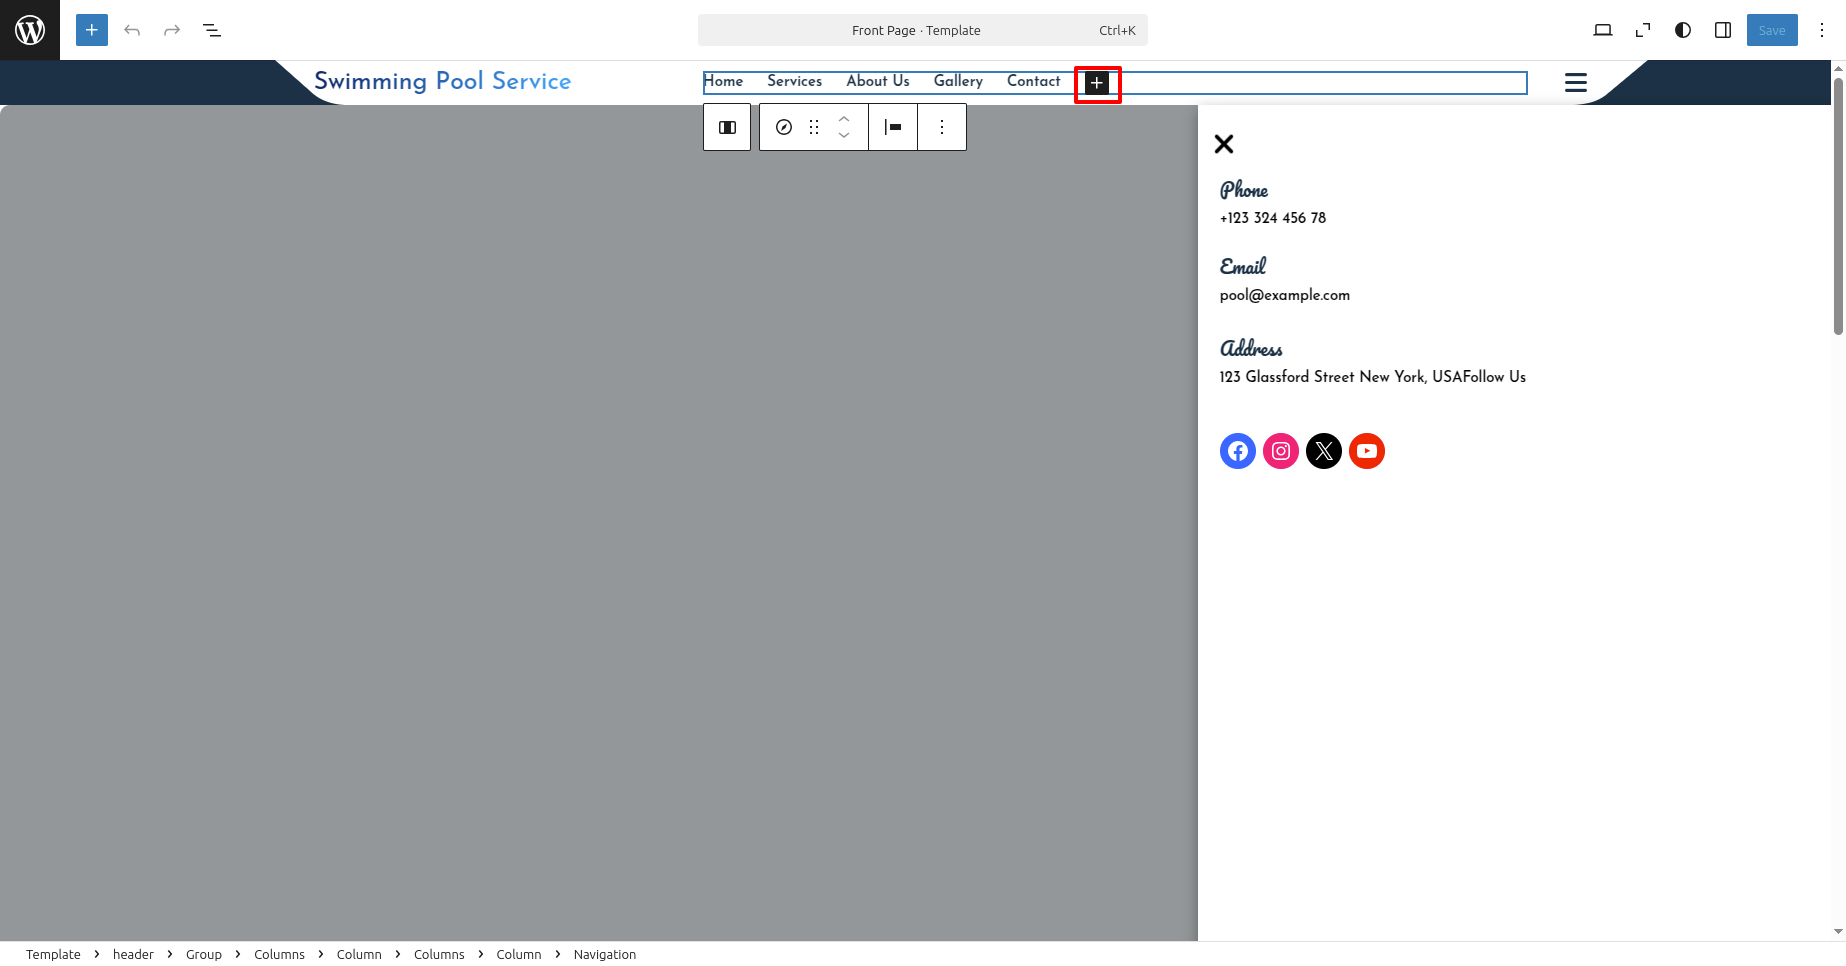
Task: Open the editor Options kebab menu
Action: coord(1822,30)
